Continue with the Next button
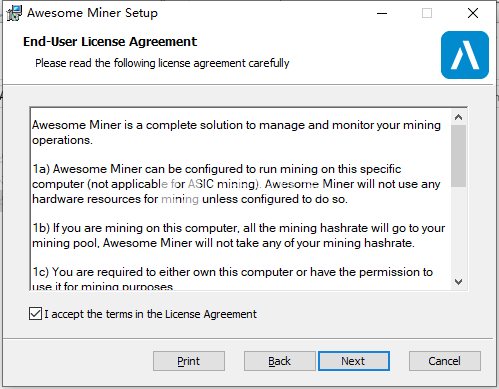The width and height of the screenshot is (499, 389). 354,361
